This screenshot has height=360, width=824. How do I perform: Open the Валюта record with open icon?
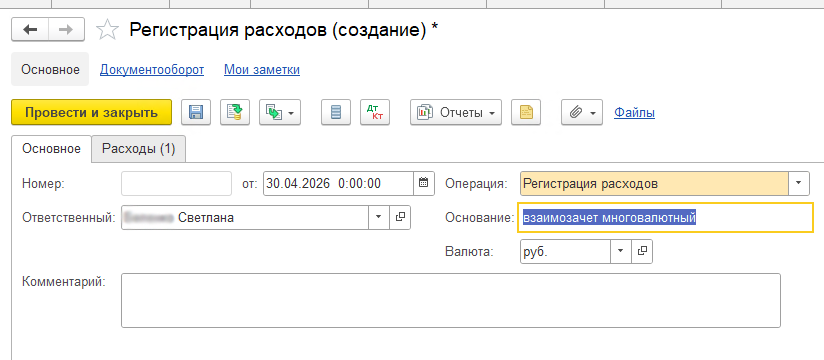642,251
